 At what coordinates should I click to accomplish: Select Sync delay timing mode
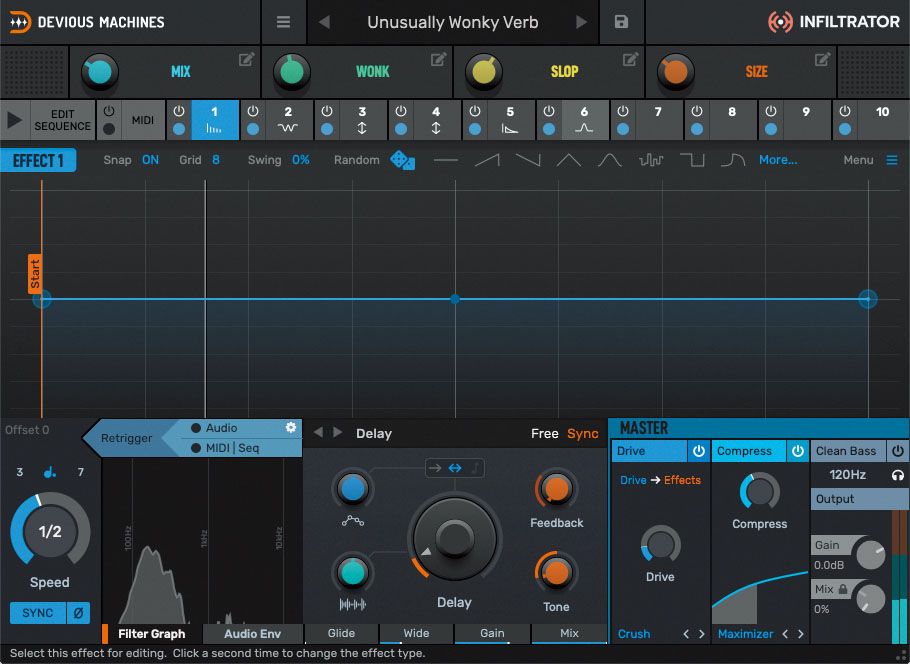(583, 434)
